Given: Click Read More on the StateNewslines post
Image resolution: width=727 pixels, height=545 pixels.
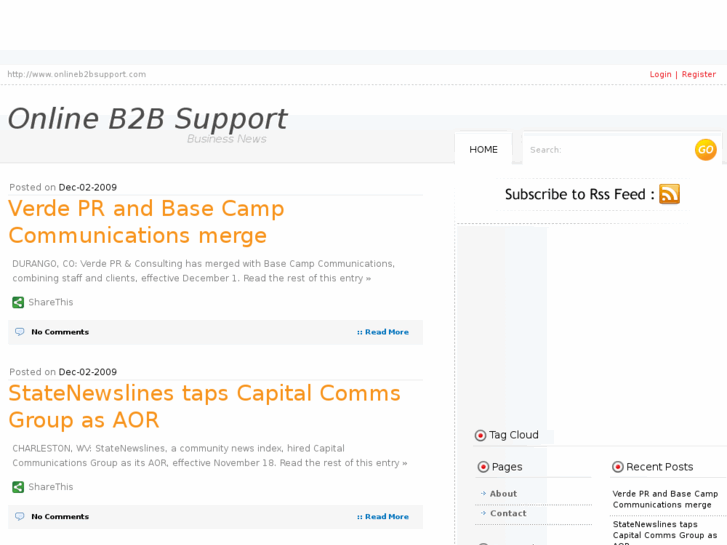Looking at the screenshot, I should pyautogui.click(x=385, y=517).
